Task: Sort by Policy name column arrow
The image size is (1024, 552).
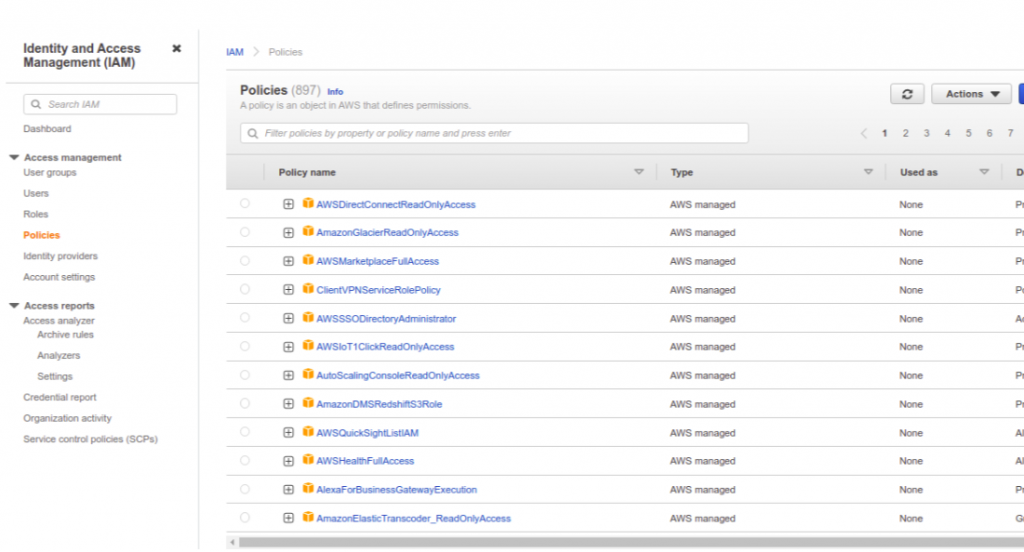Action: pyautogui.click(x=639, y=172)
